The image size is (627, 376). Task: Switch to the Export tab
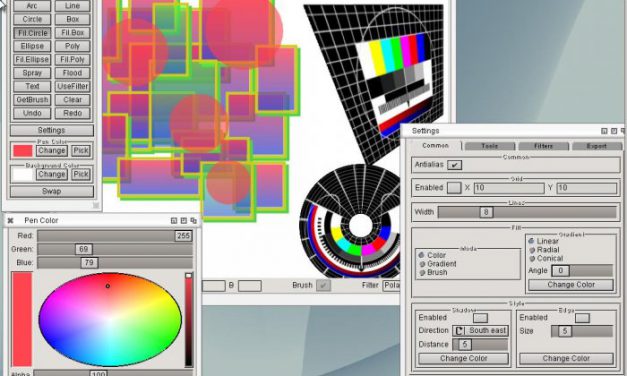coord(597,146)
